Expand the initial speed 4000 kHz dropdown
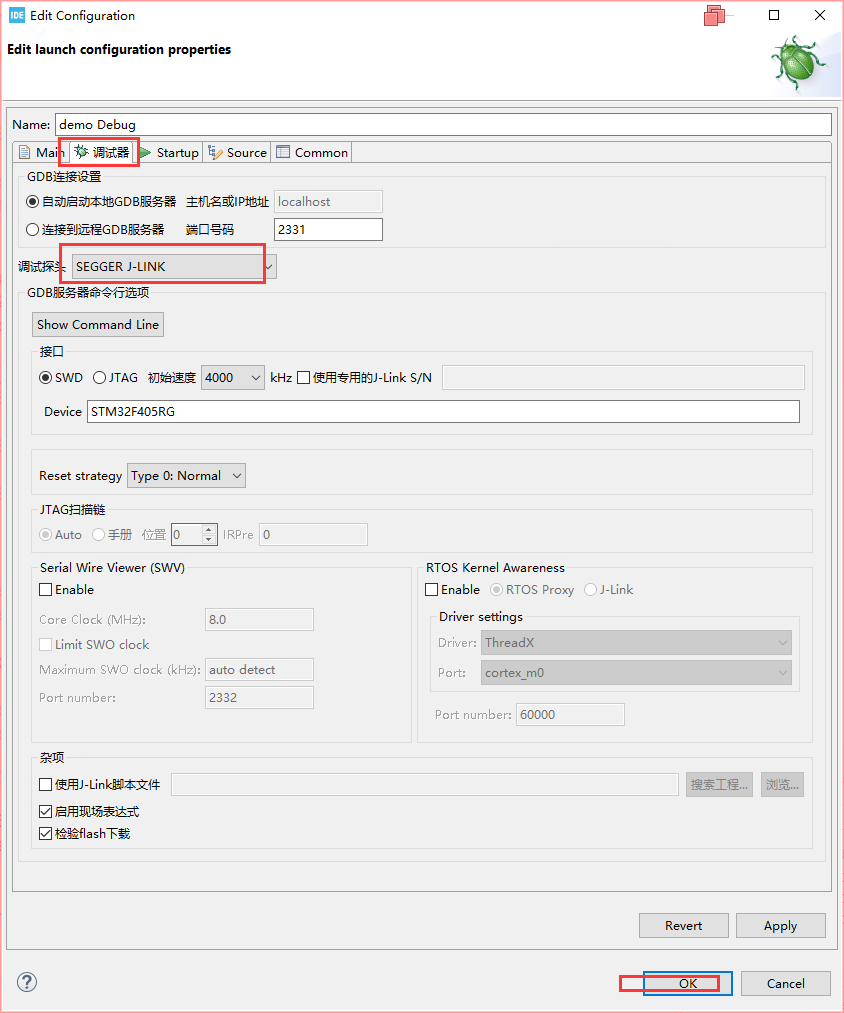 point(233,377)
